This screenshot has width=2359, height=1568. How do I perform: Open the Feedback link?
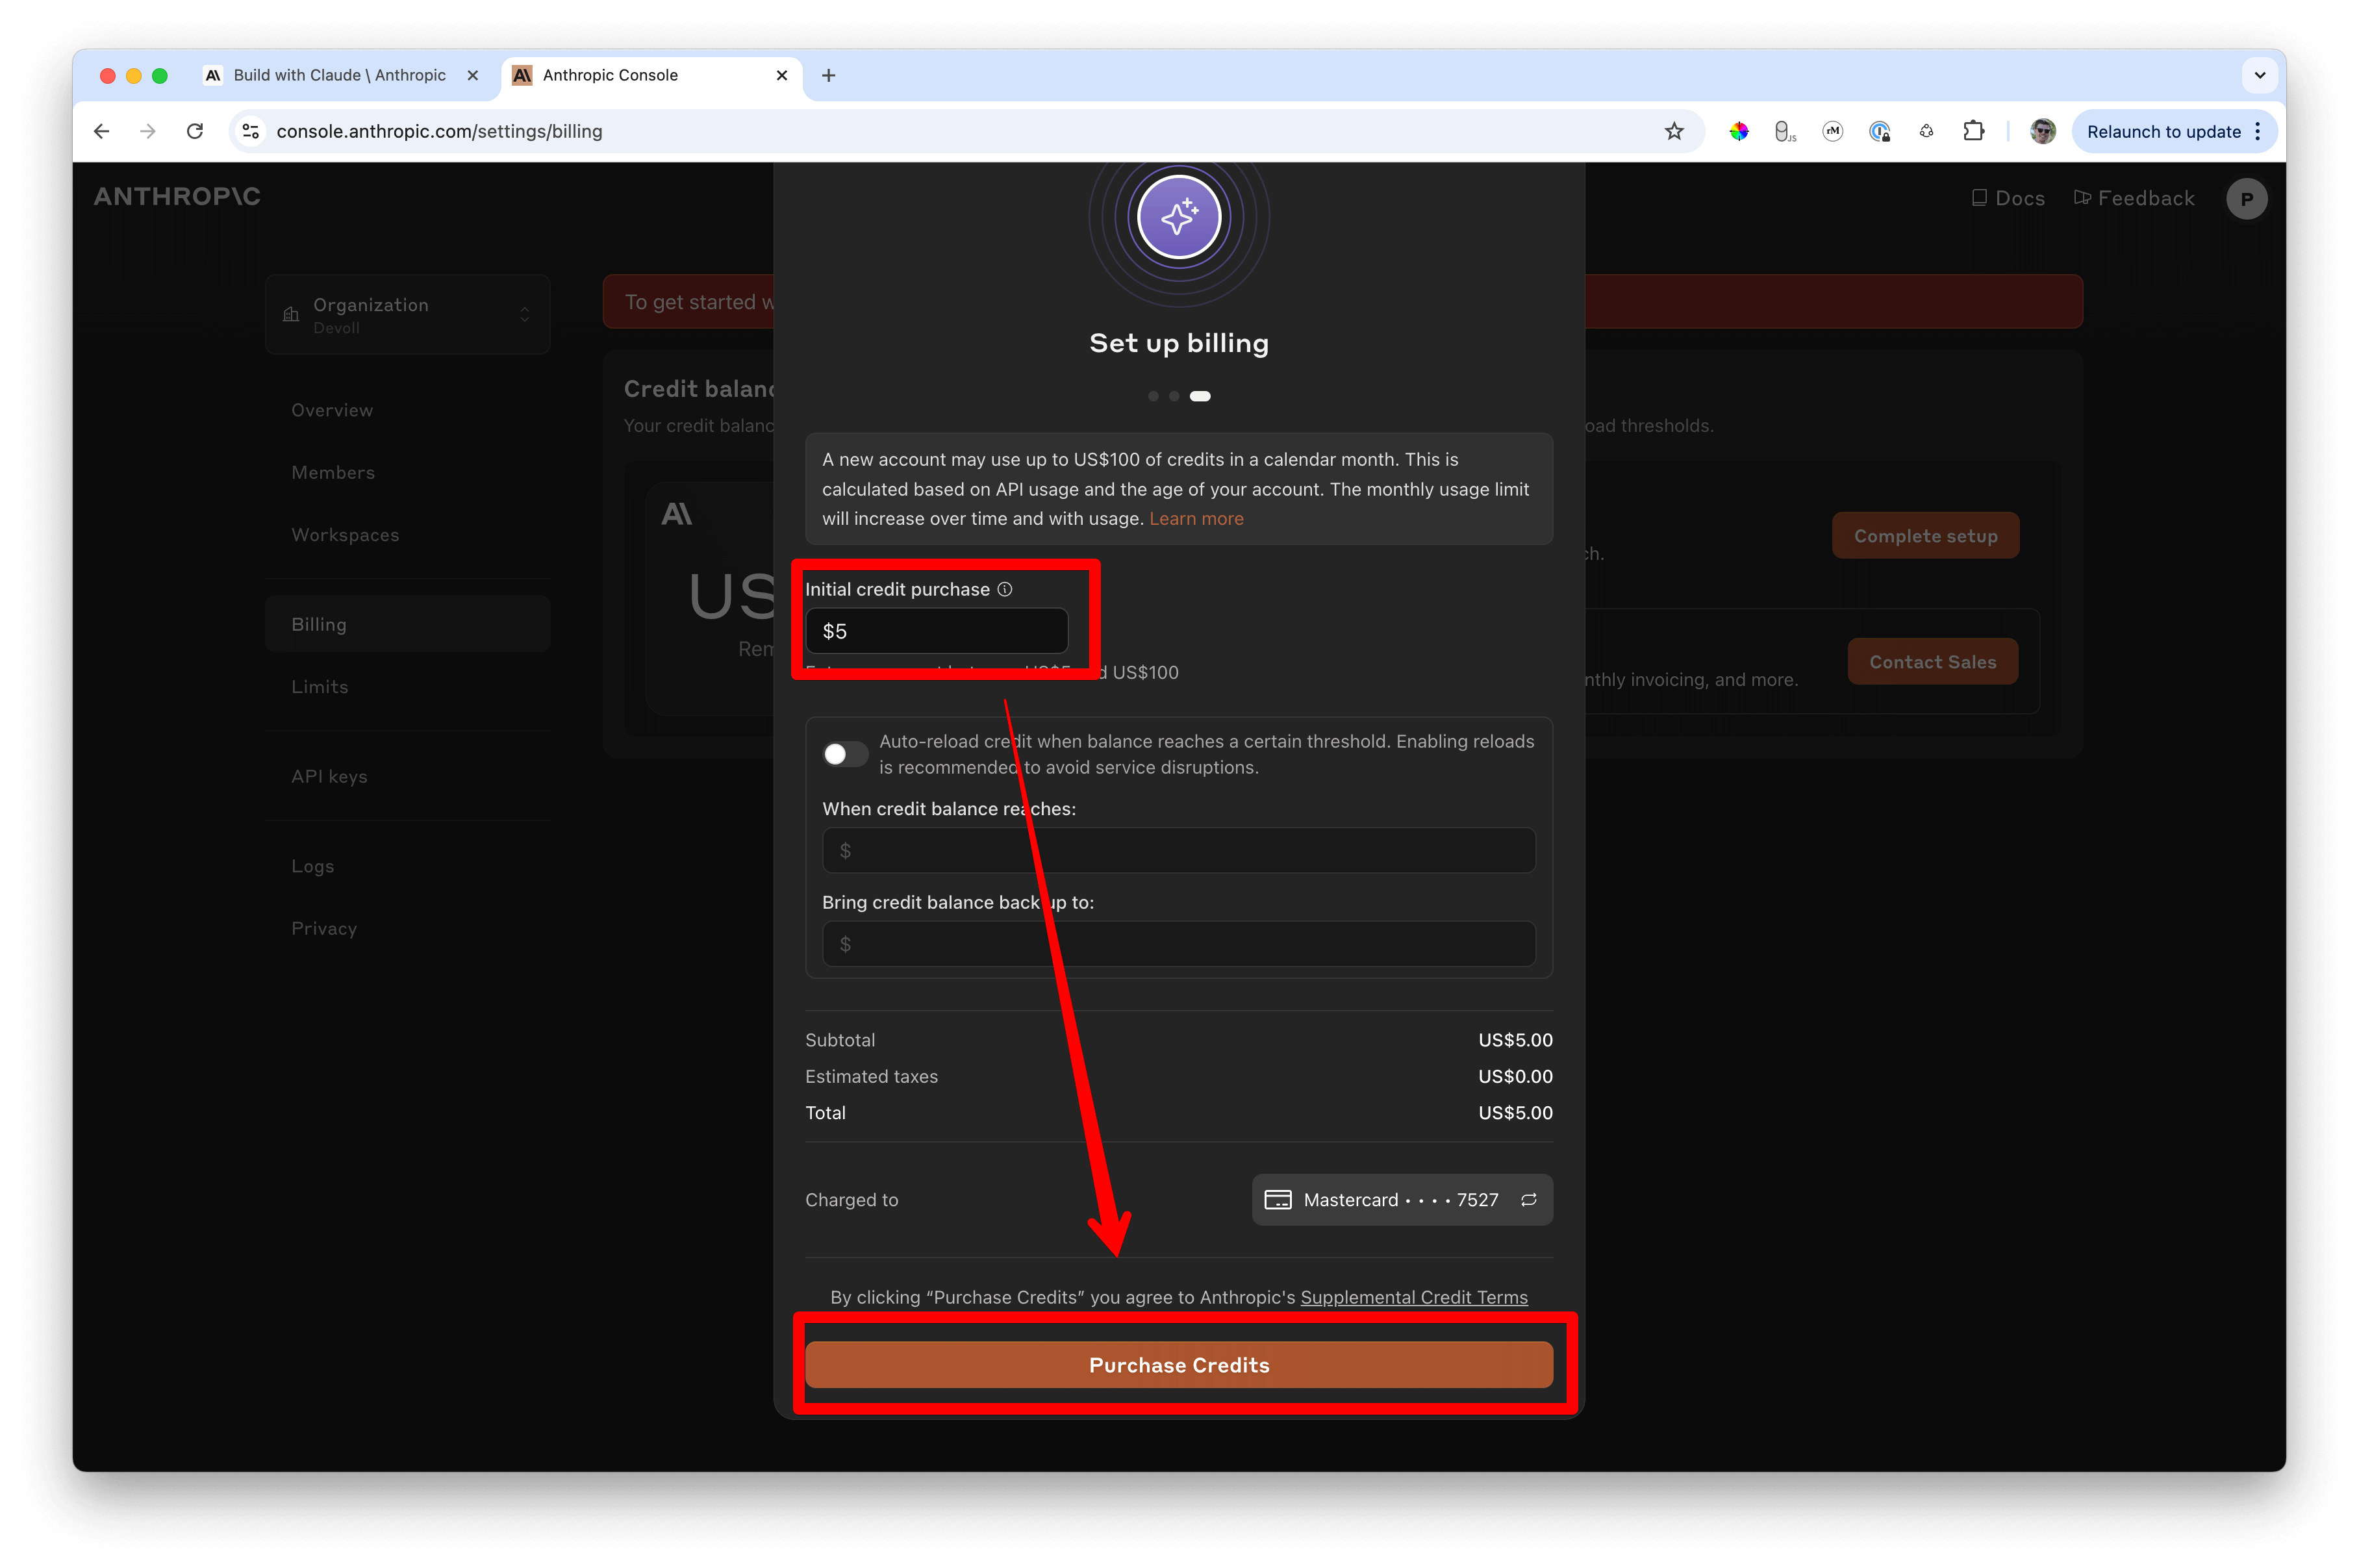[2134, 198]
